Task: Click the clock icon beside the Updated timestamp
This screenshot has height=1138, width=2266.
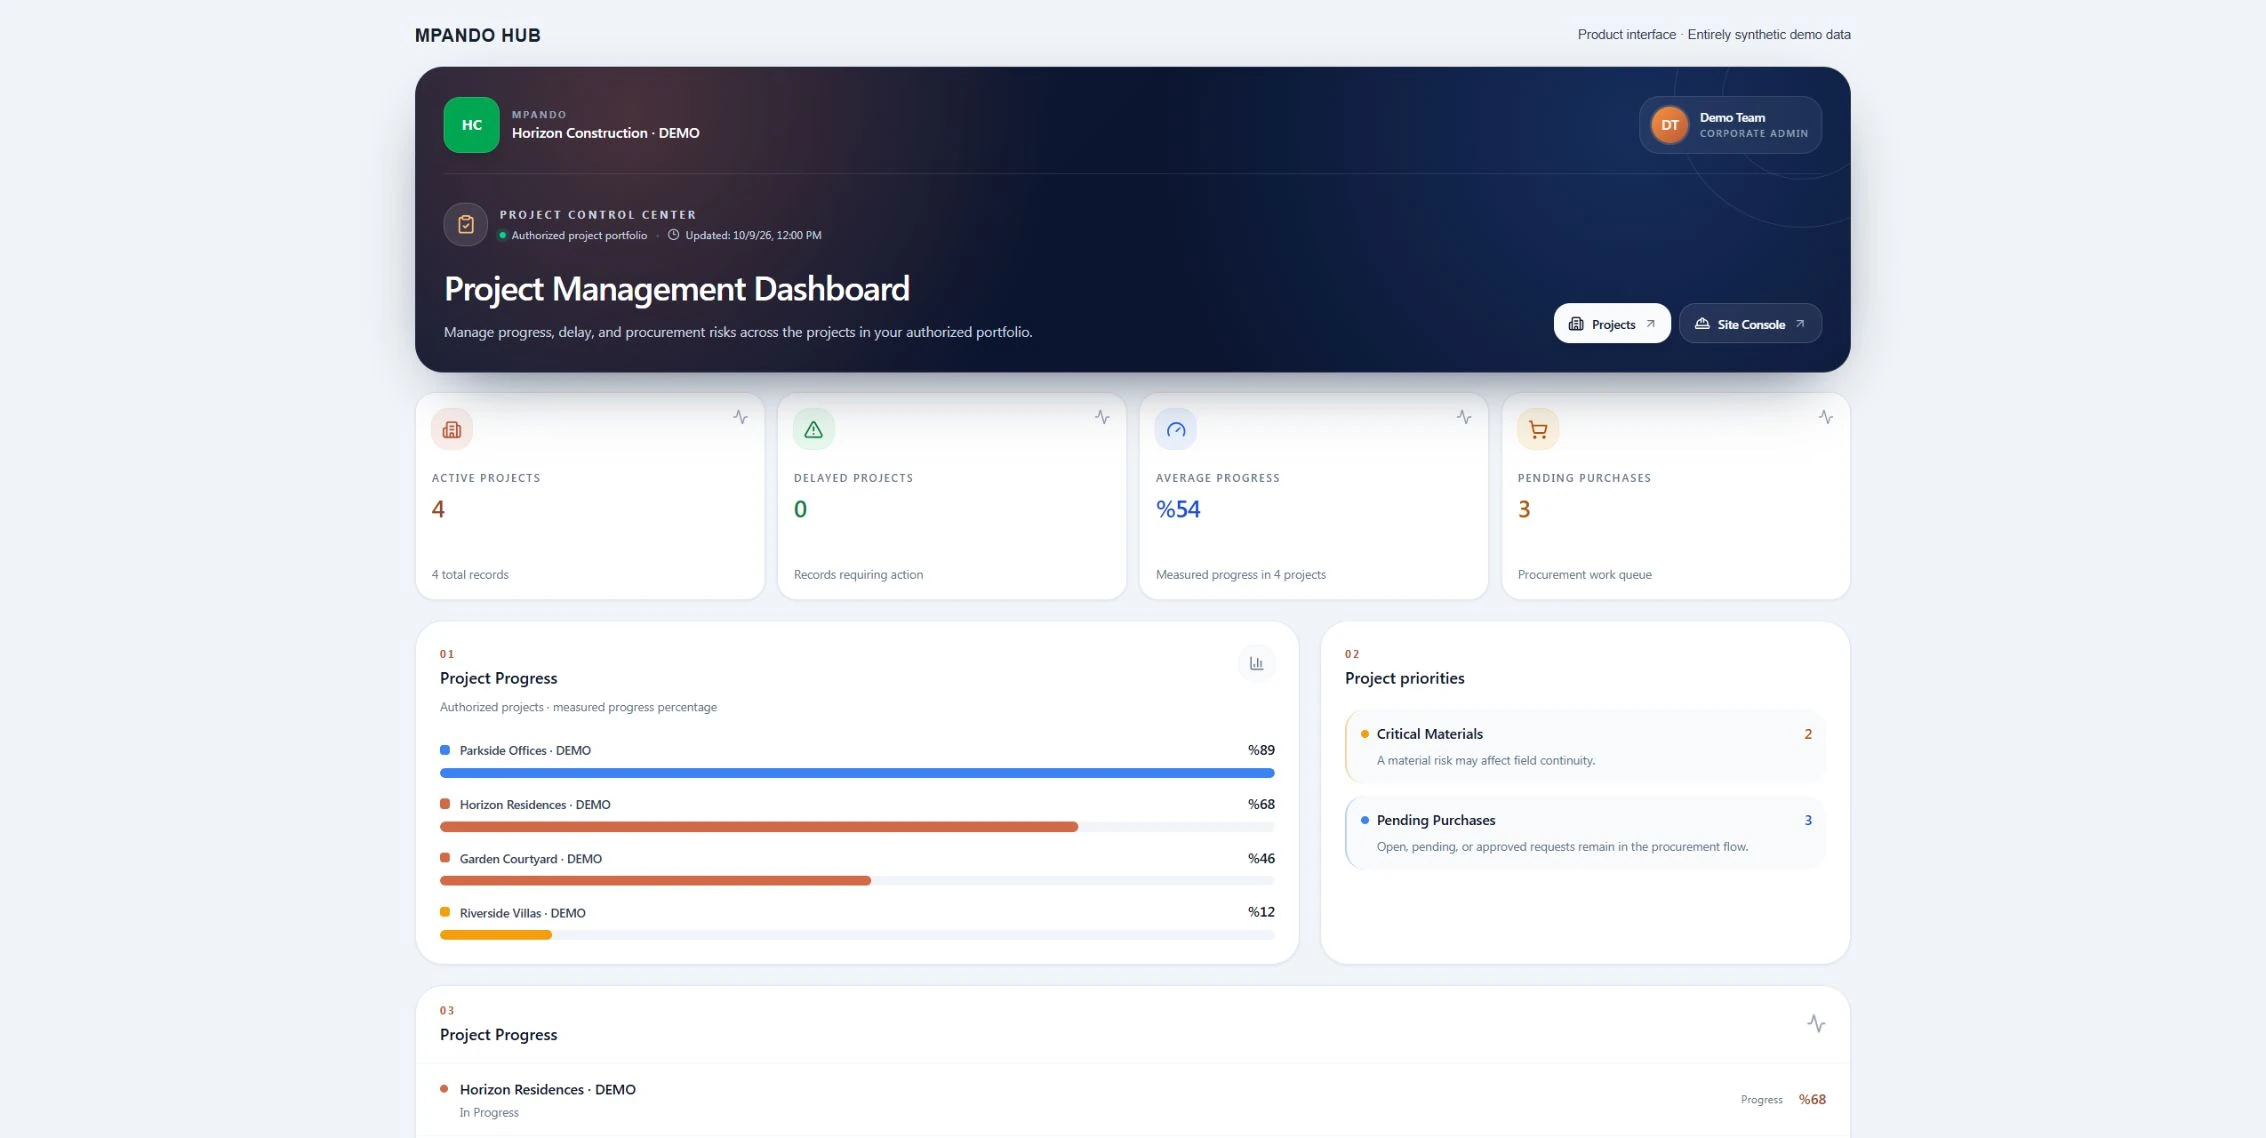Action: click(673, 235)
